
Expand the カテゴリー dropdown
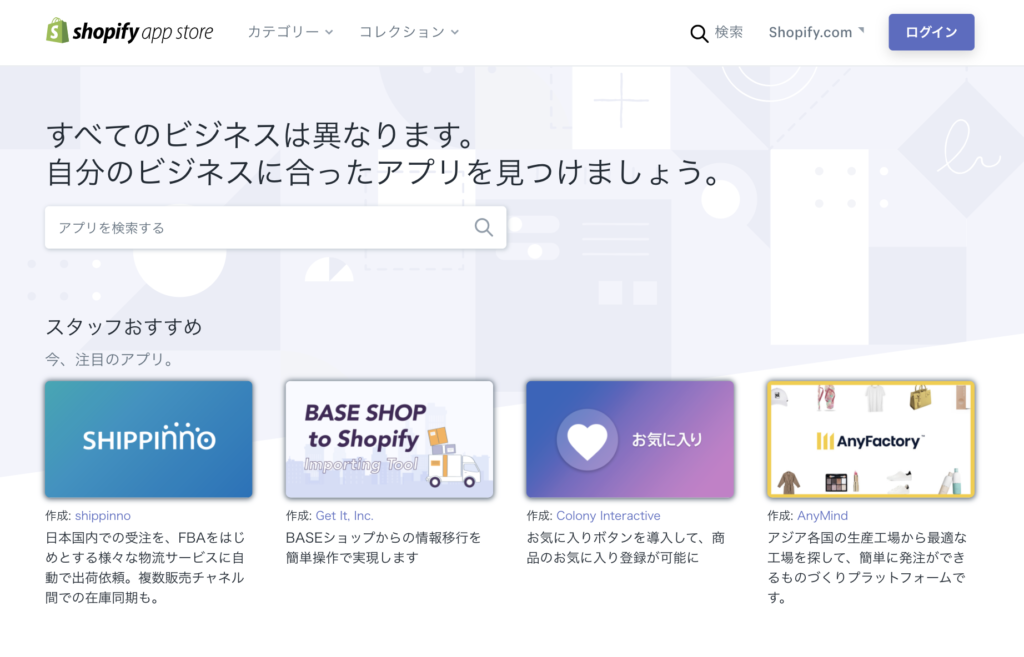290,32
